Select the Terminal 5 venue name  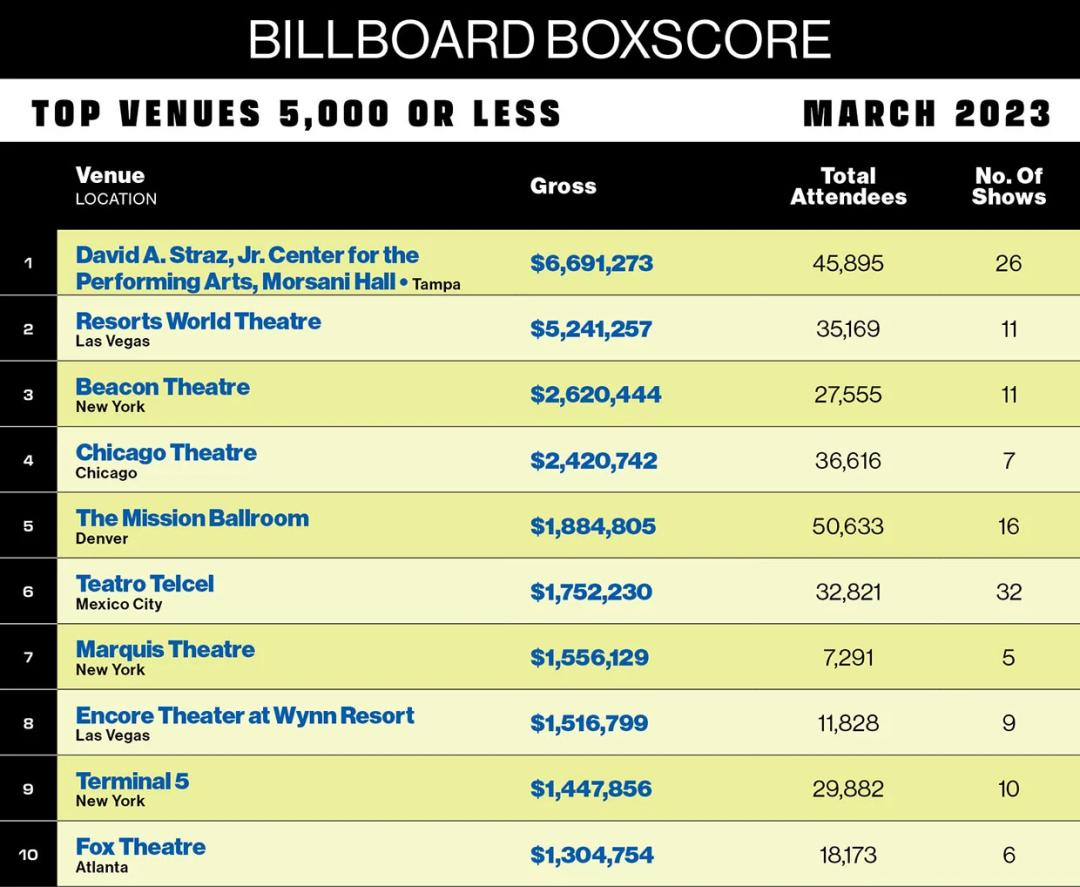click(x=132, y=781)
